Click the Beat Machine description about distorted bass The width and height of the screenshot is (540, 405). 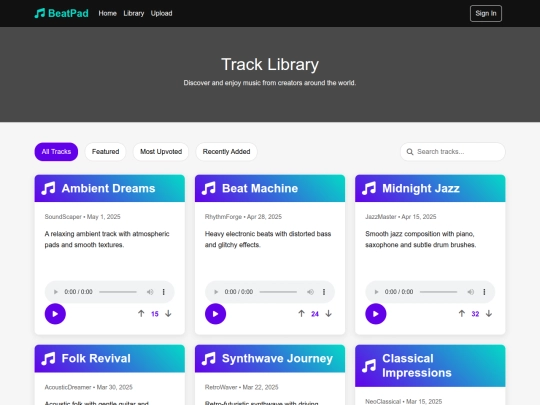pyautogui.click(x=268, y=239)
